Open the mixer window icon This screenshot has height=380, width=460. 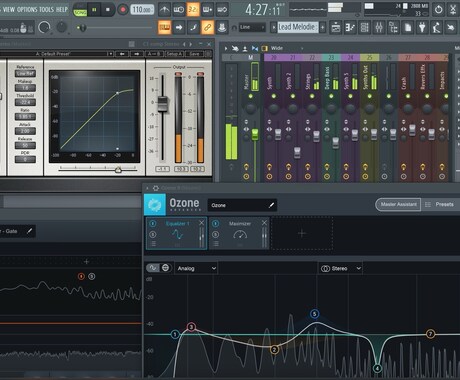pos(379,28)
